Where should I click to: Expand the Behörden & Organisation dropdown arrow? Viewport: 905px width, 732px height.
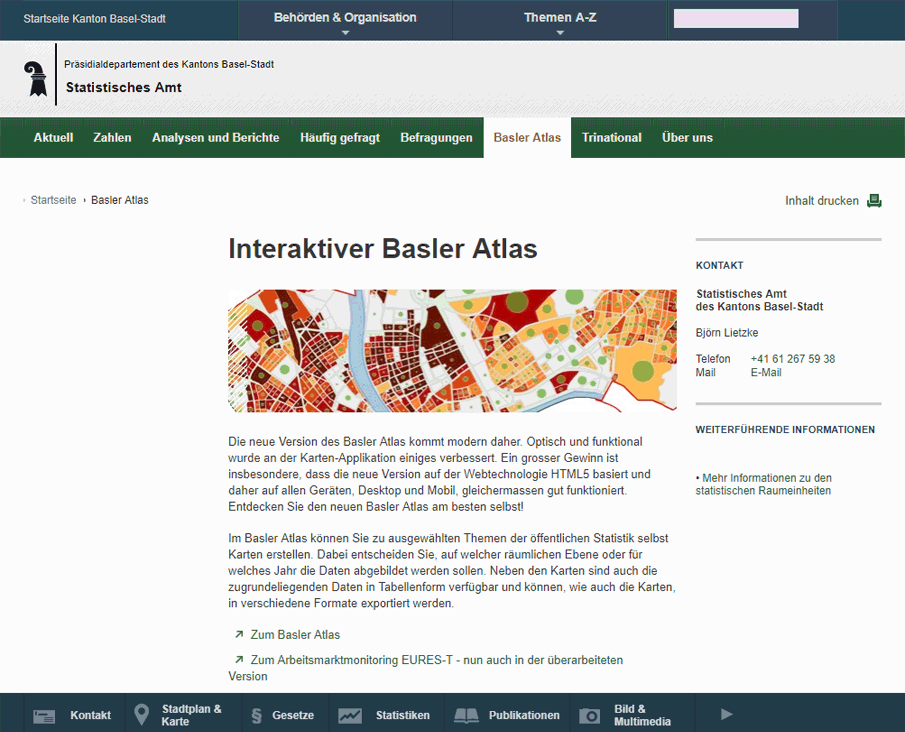point(345,33)
